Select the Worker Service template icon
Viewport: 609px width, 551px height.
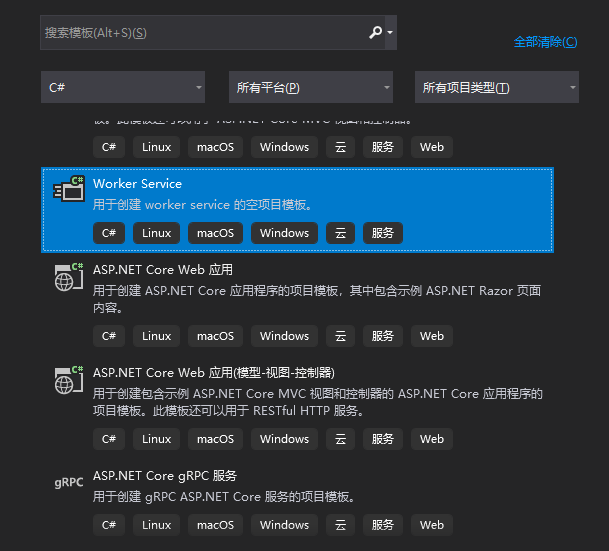click(x=69, y=189)
